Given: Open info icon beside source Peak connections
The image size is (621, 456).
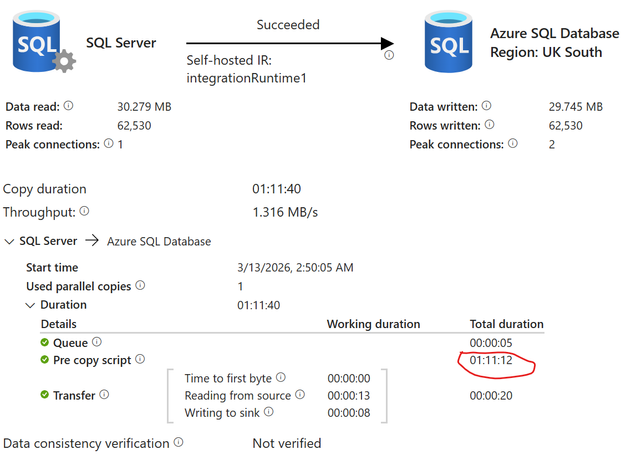Looking at the screenshot, I should [109, 143].
